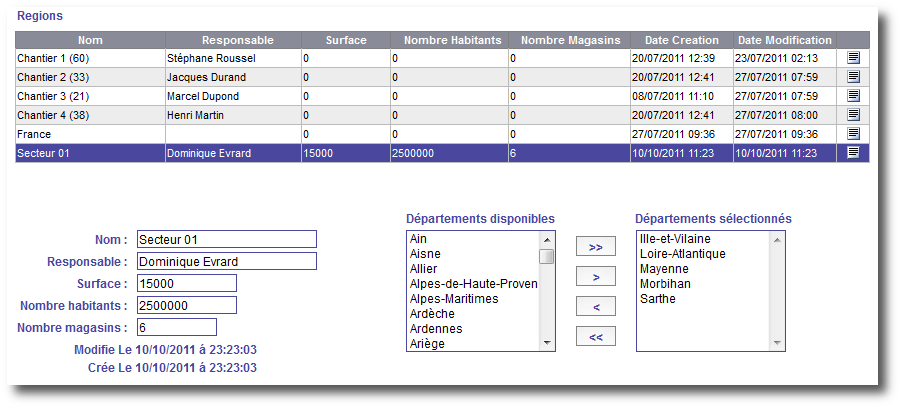Open the Chantier 4 row details icon
Screen dimensions: 901x408
click(x=853, y=115)
